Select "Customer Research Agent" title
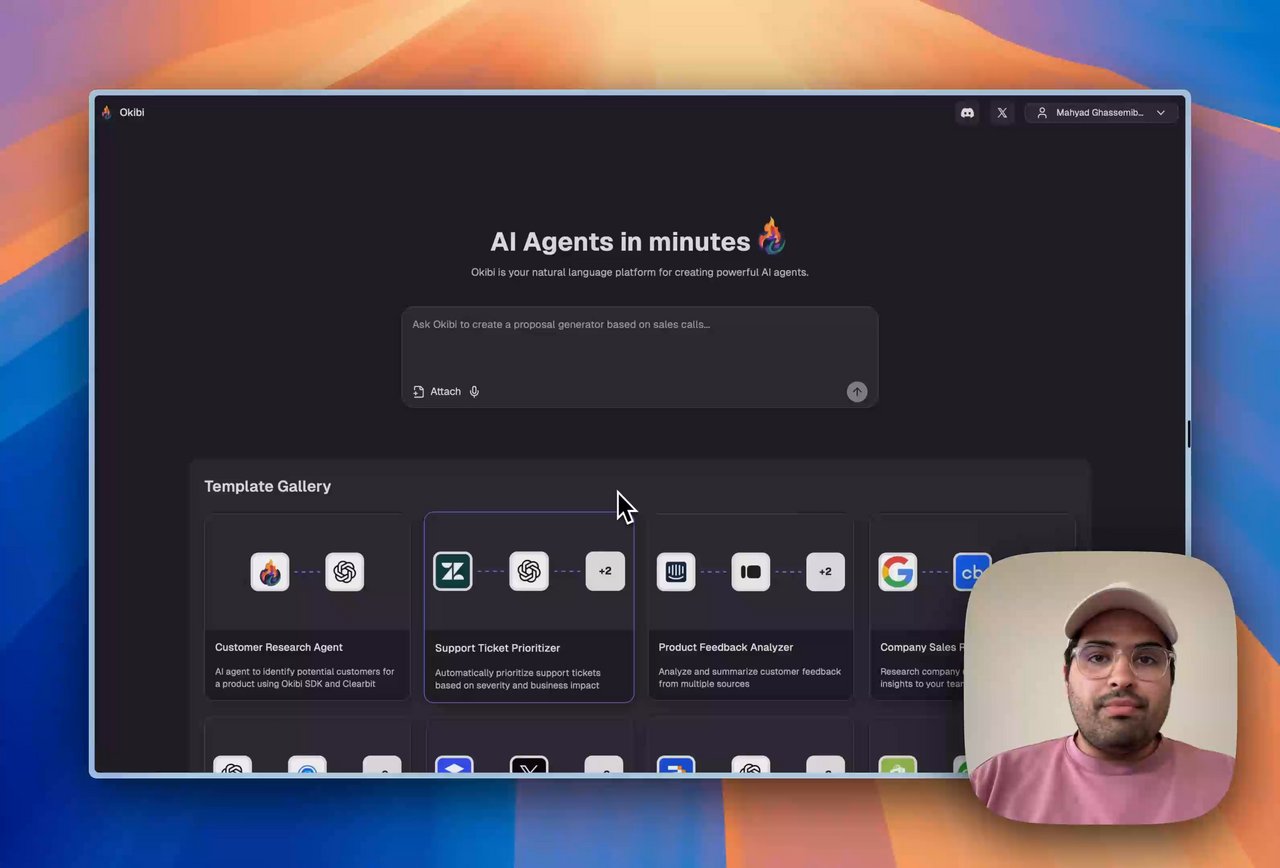The height and width of the screenshot is (868, 1280). (x=279, y=647)
